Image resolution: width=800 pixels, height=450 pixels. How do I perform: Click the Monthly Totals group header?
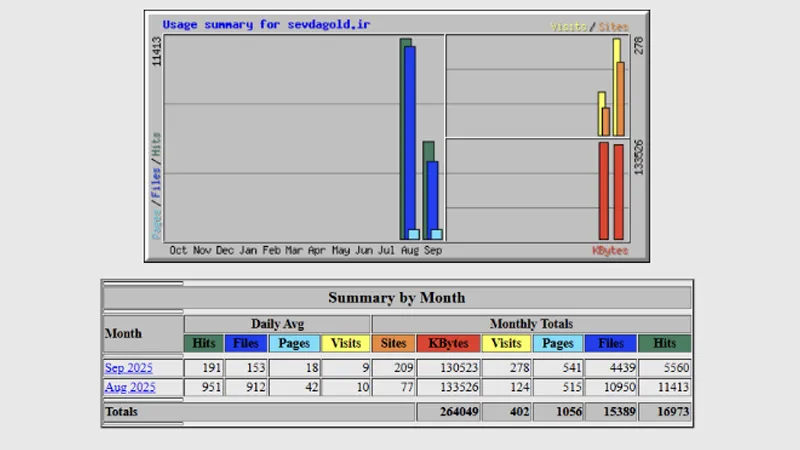click(x=531, y=324)
